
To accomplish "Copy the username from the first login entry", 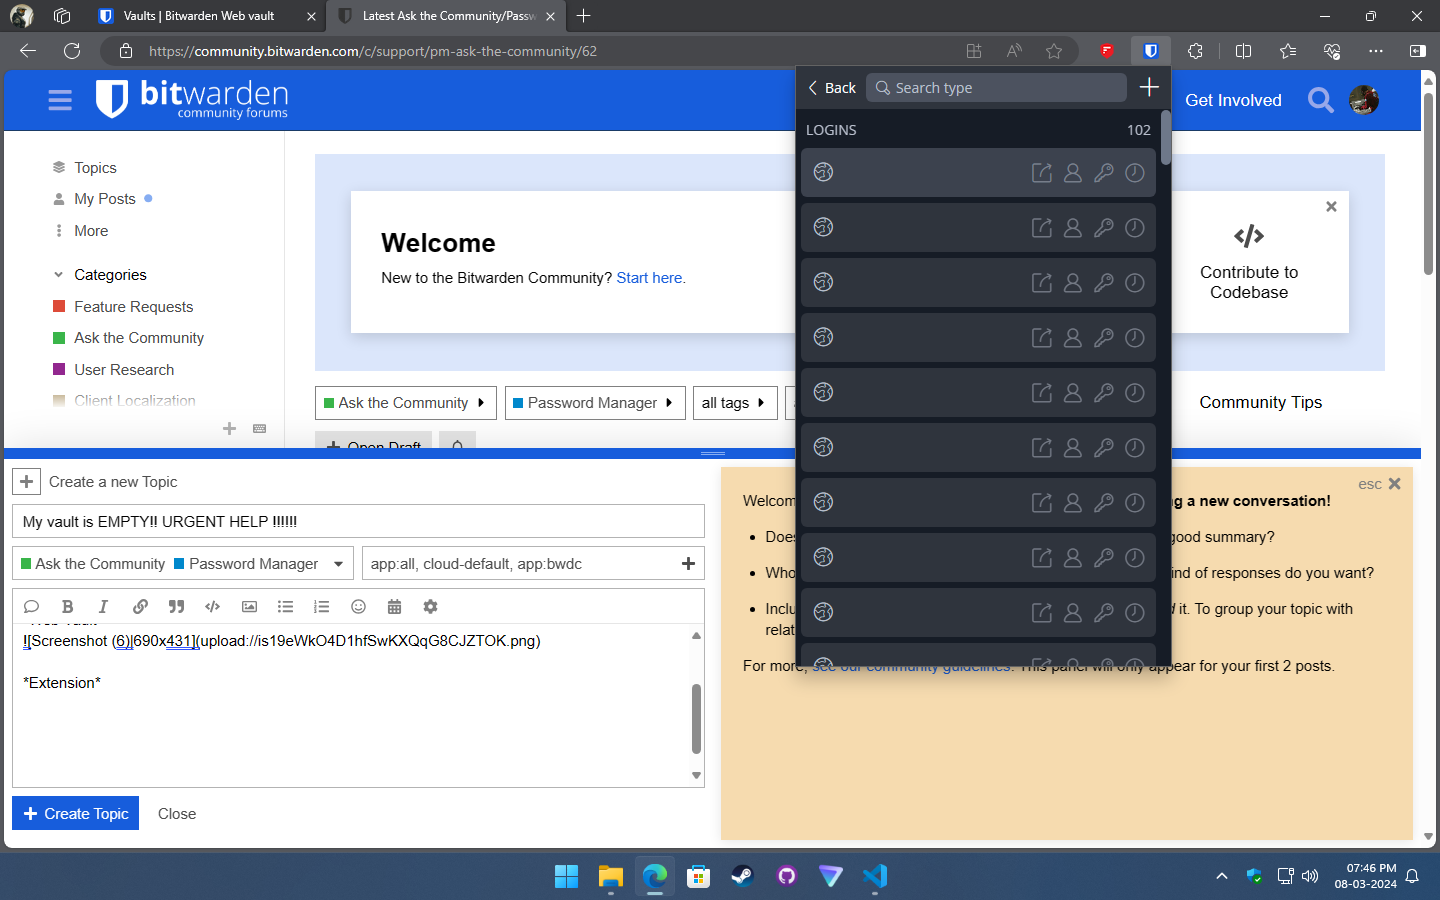I will point(1072,172).
